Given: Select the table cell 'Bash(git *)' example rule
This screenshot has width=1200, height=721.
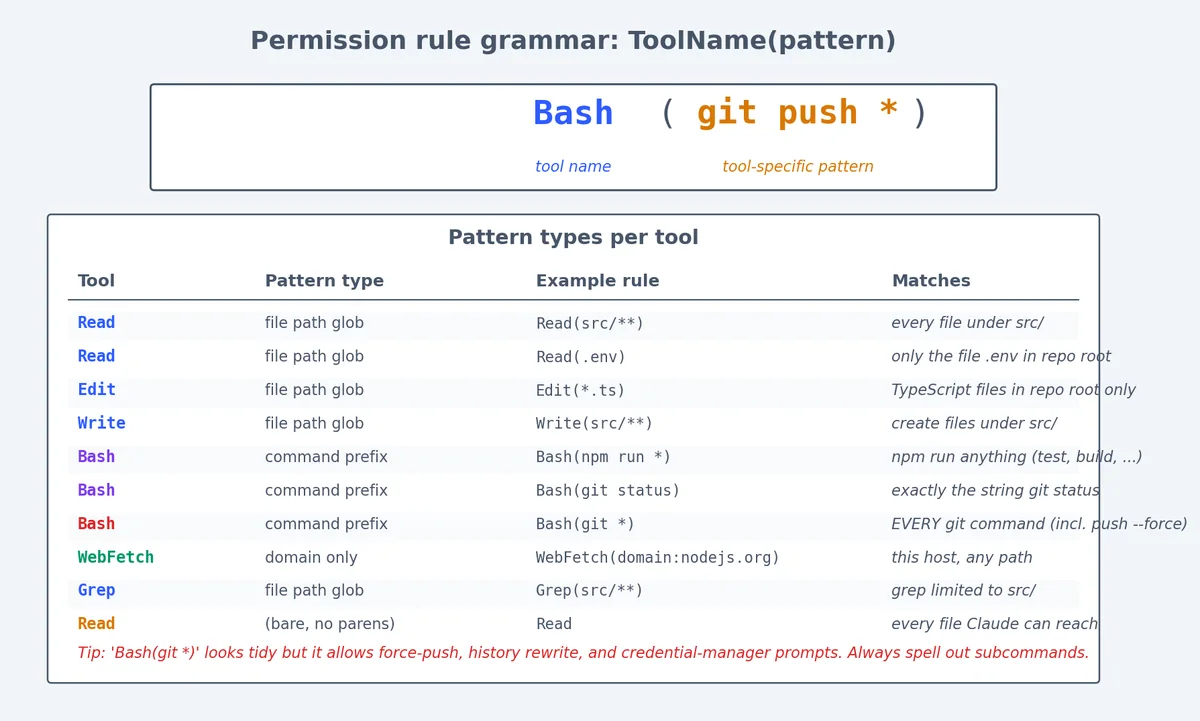Looking at the screenshot, I should point(585,525).
